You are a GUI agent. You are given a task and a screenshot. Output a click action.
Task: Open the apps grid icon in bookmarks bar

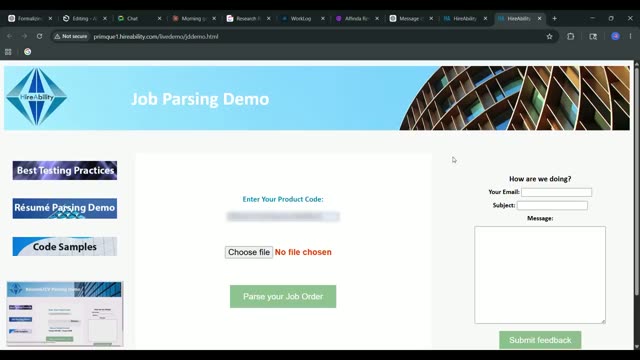(x=8, y=52)
